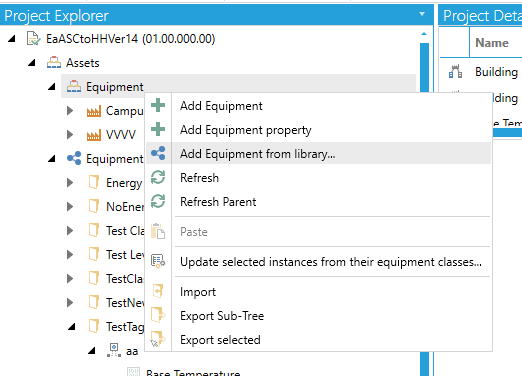Image resolution: width=522 pixels, height=376 pixels.
Task: Collapse the TestTag tree node
Action: coord(71,327)
